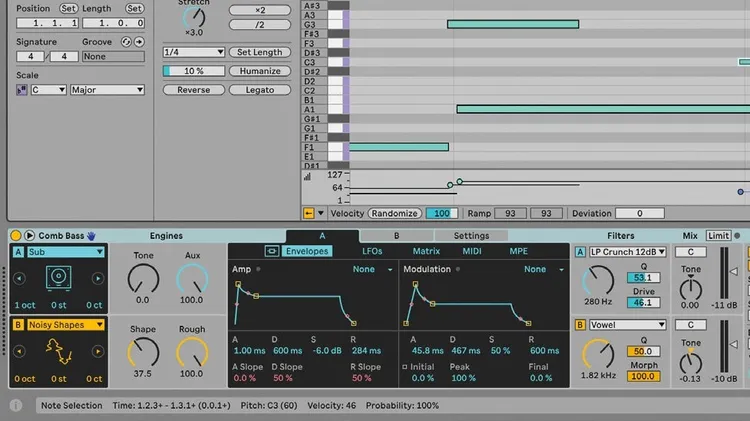Click the Humanize 10 % amount slider

(x=194, y=71)
